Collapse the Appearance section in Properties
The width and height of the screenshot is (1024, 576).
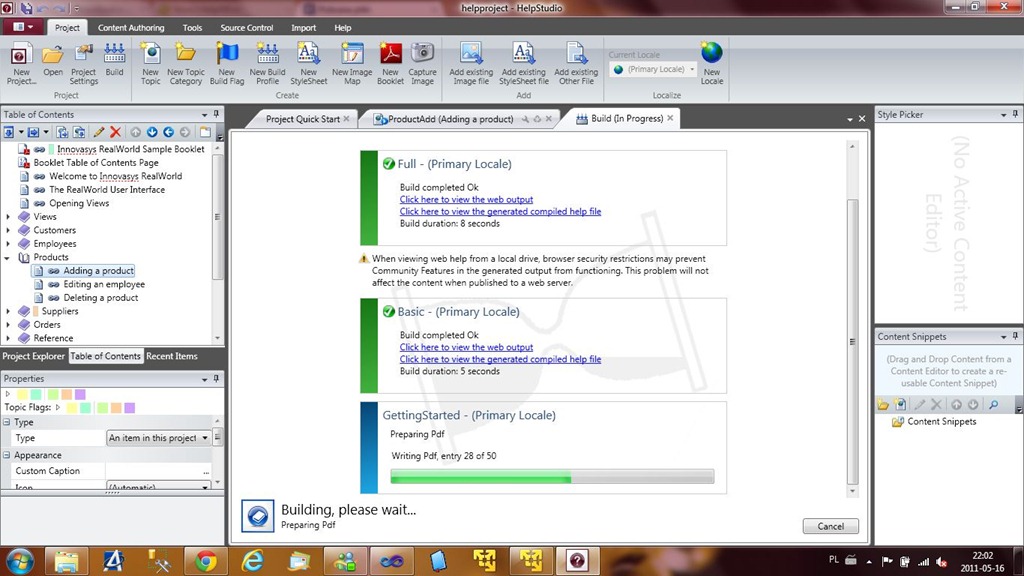[7, 456]
